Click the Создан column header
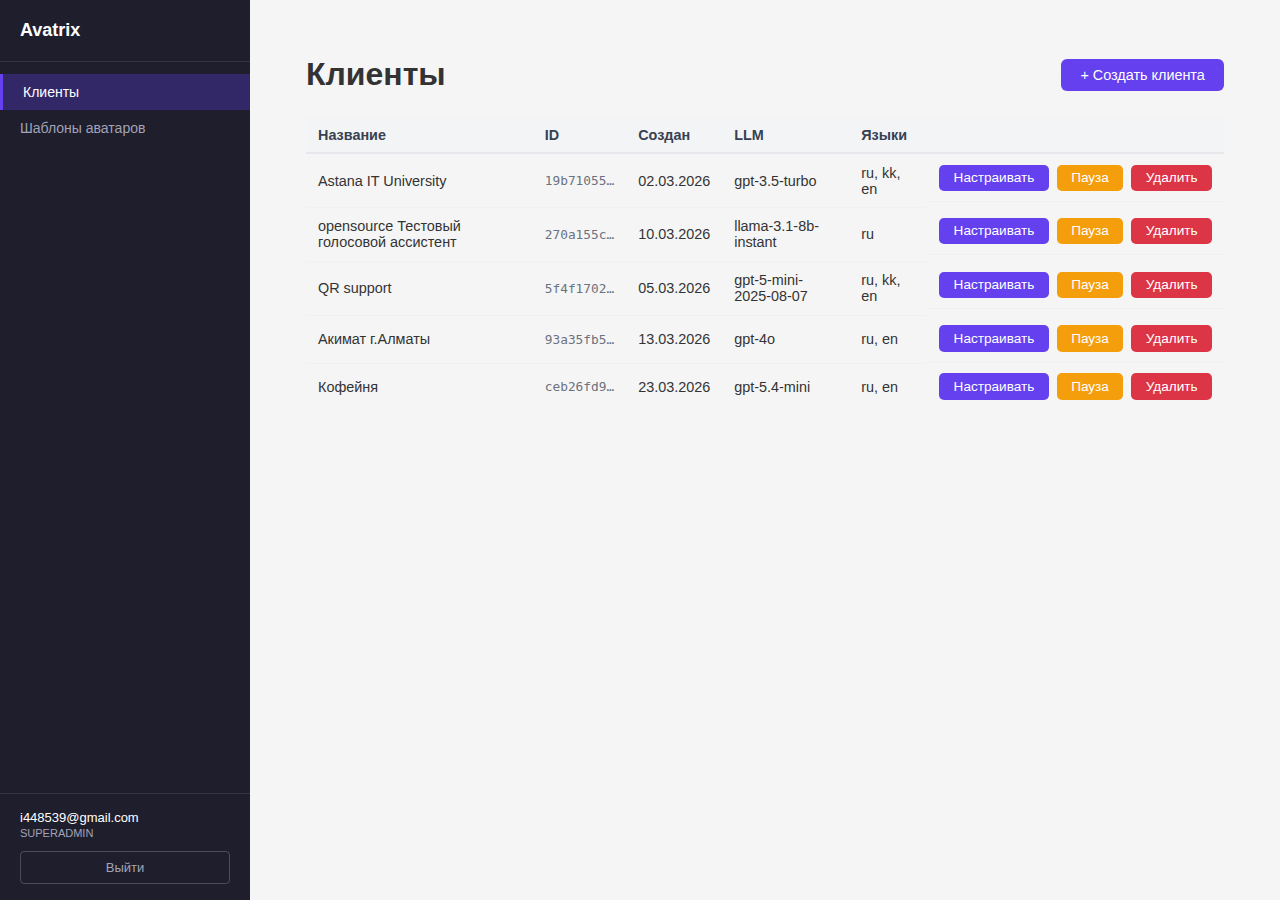 [663, 135]
